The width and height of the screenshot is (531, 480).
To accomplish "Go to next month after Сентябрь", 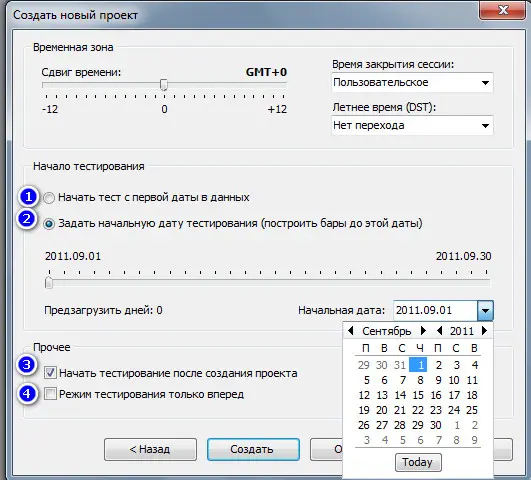I will coord(423,331).
